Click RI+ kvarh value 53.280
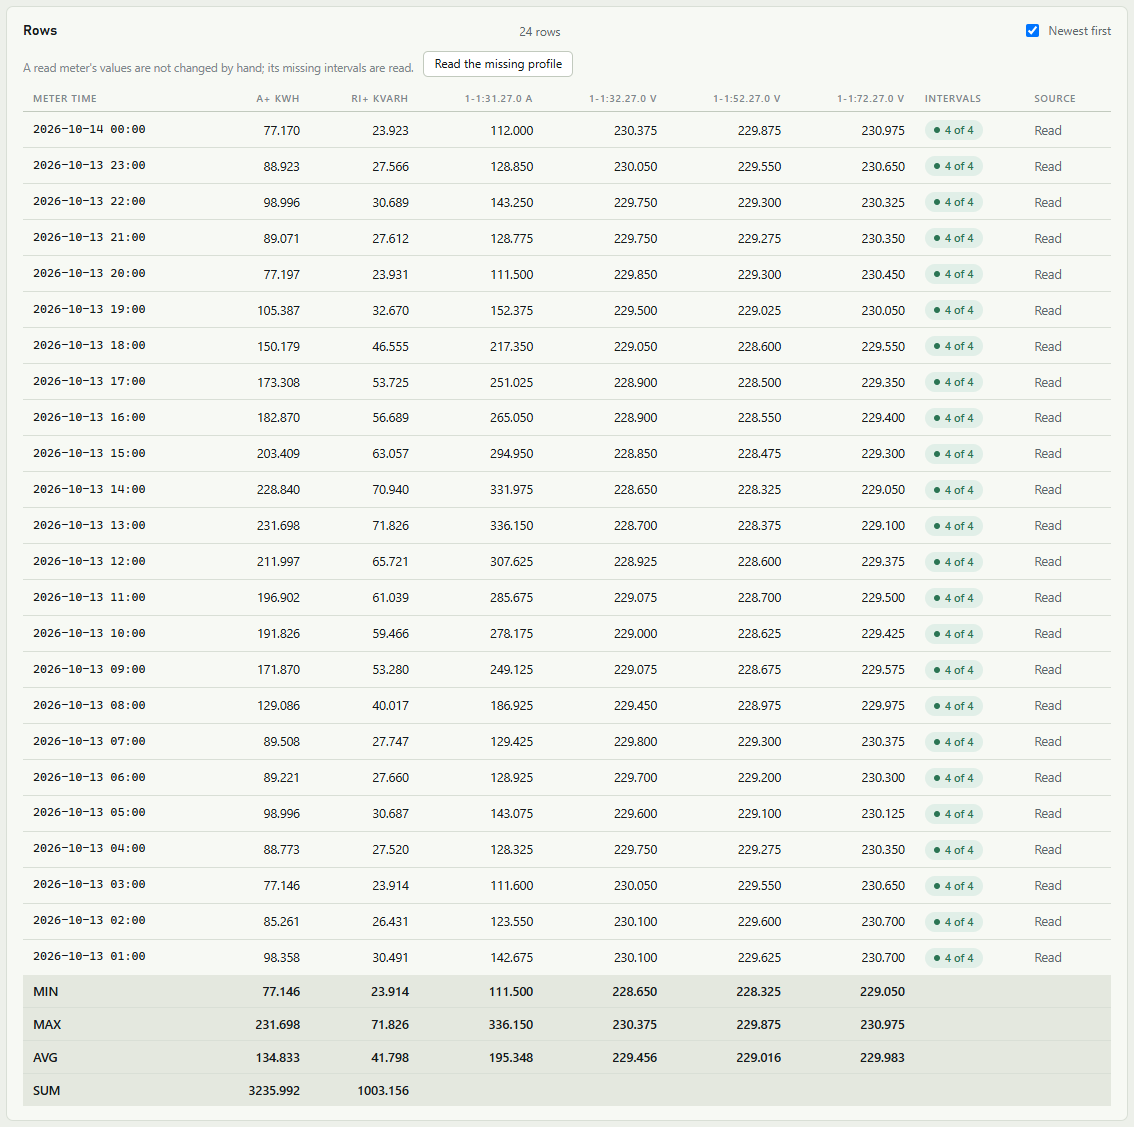This screenshot has width=1134, height=1127. pos(391,670)
